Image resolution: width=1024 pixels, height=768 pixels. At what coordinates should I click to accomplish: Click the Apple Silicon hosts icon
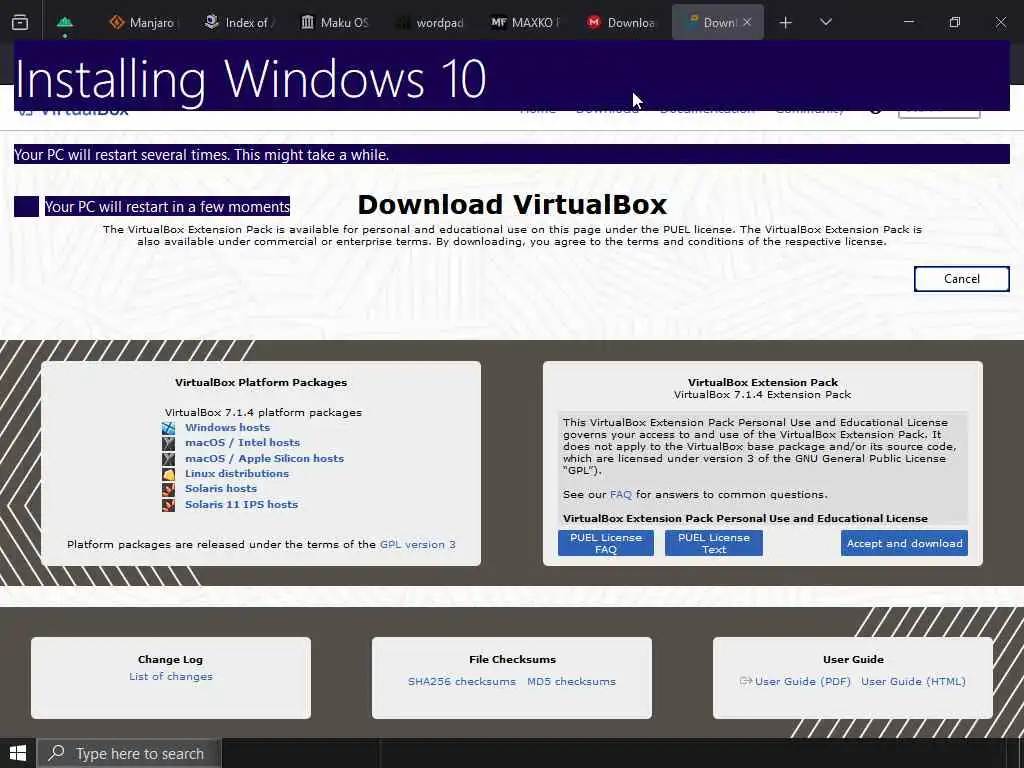click(168, 458)
